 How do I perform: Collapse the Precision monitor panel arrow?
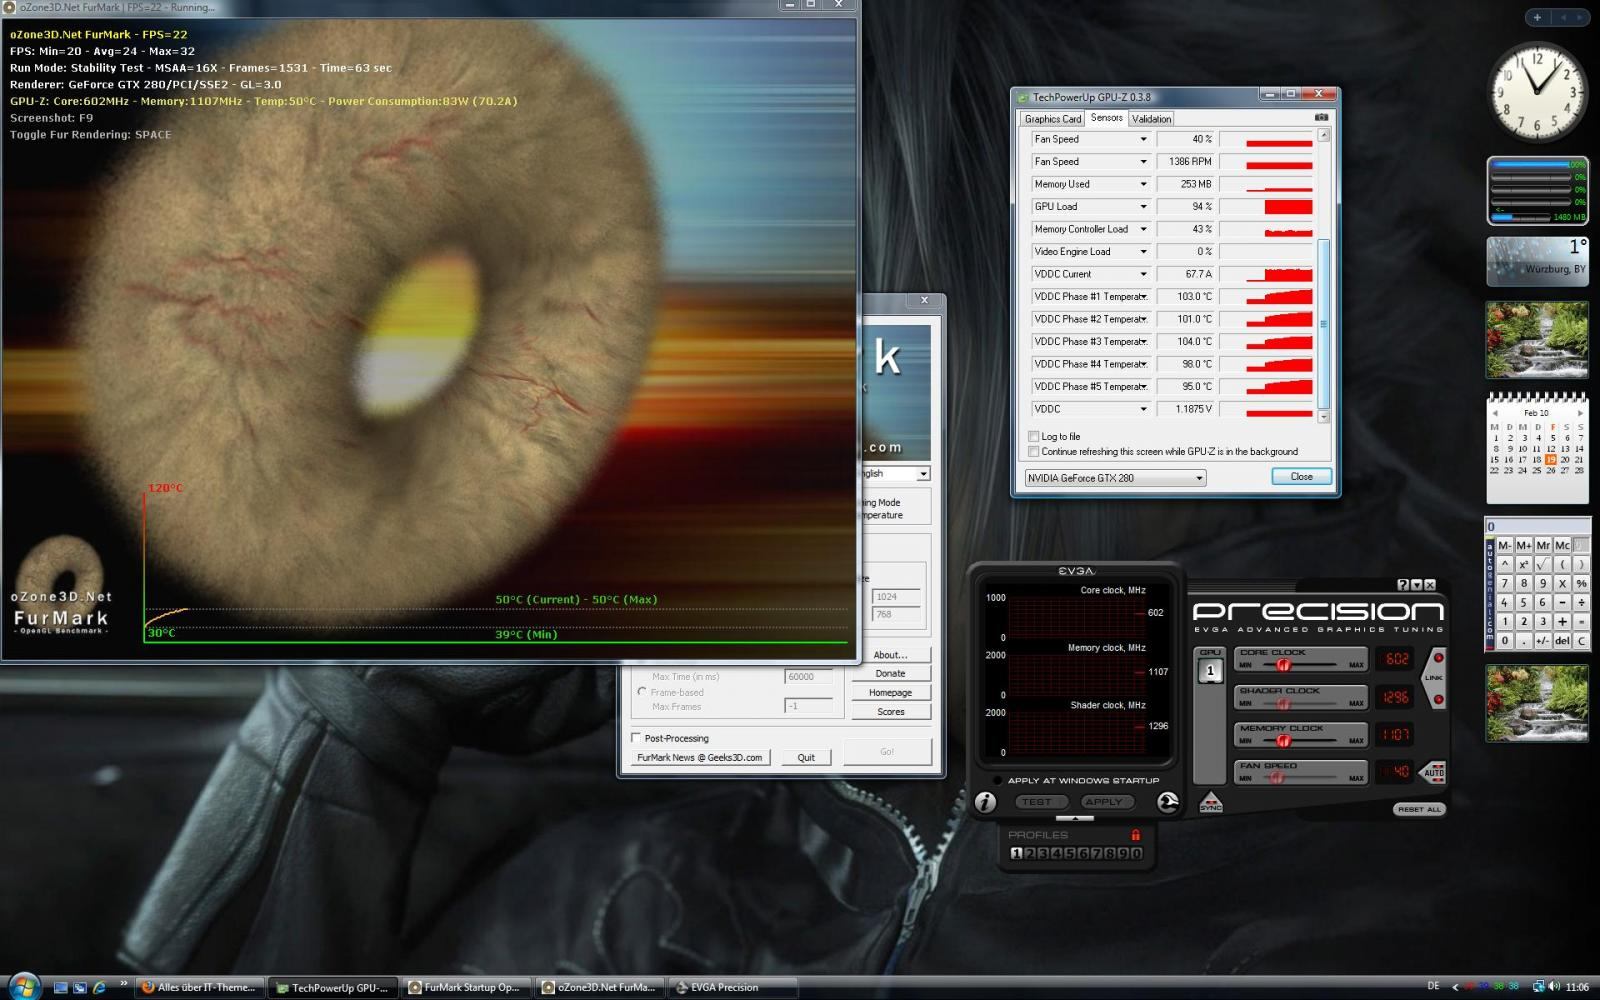click(1075, 818)
